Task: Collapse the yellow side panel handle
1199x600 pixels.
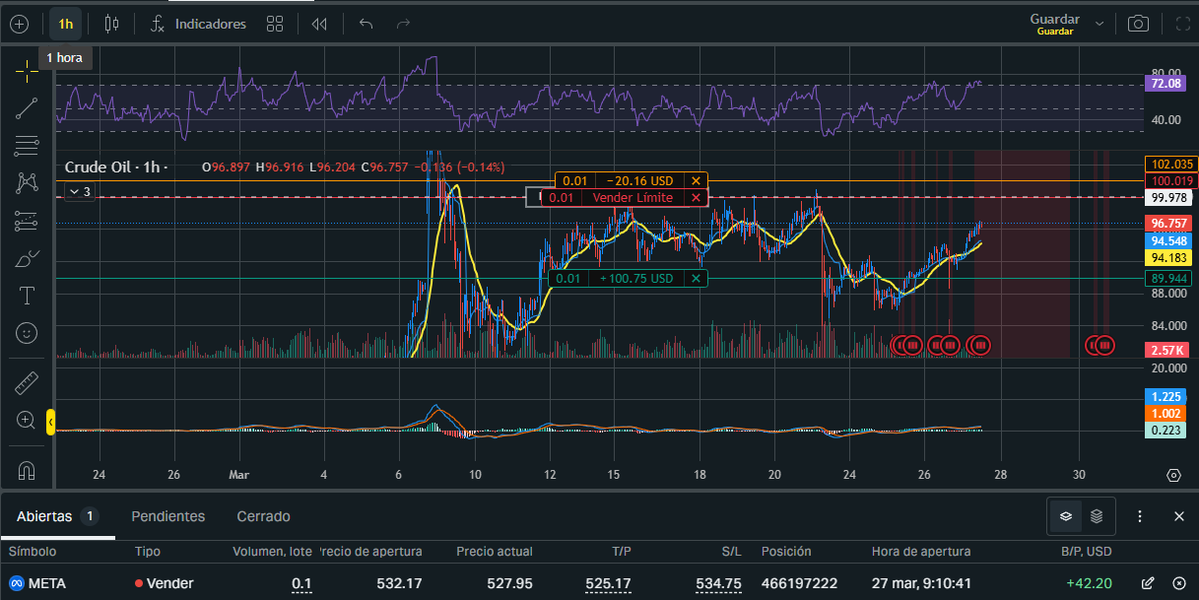Action: click(50, 421)
